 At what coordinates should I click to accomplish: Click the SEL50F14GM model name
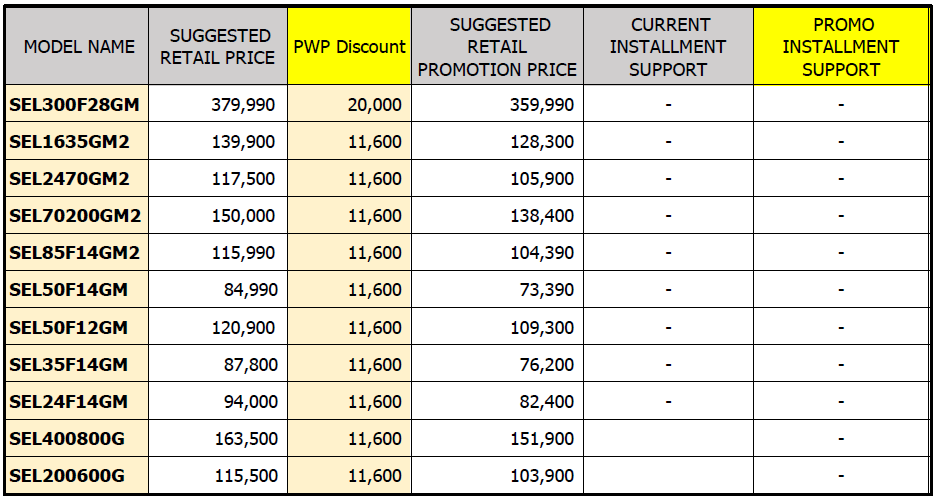[x=68, y=290]
